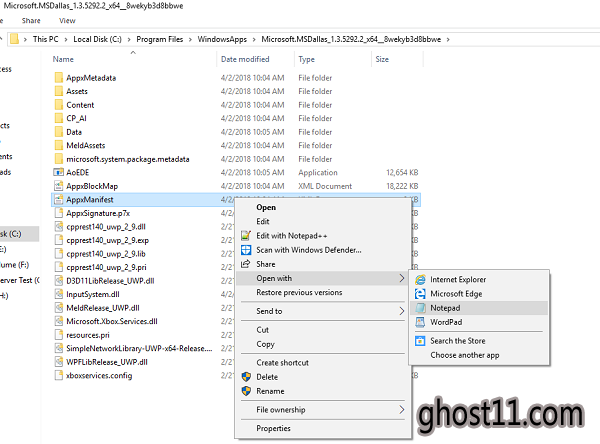Select Cut in the context menu

point(262,330)
